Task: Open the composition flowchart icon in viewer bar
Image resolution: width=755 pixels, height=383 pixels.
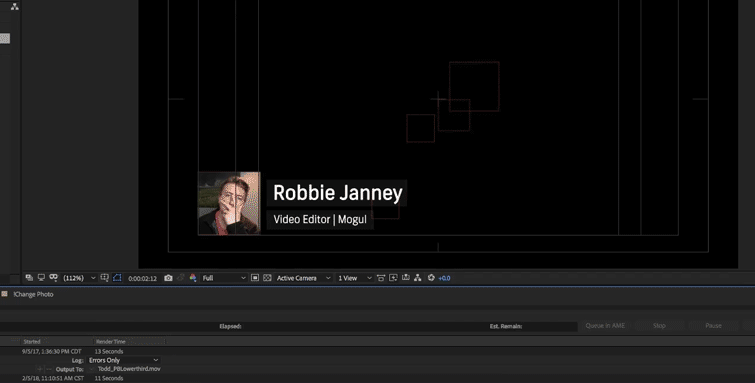Action: (x=417, y=278)
